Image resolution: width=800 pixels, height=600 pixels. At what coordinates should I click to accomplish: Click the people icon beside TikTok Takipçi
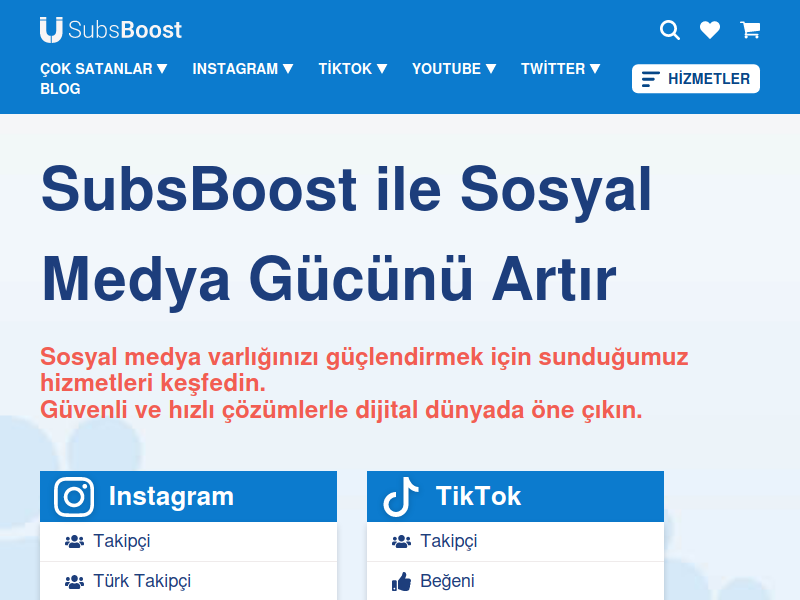click(x=402, y=541)
